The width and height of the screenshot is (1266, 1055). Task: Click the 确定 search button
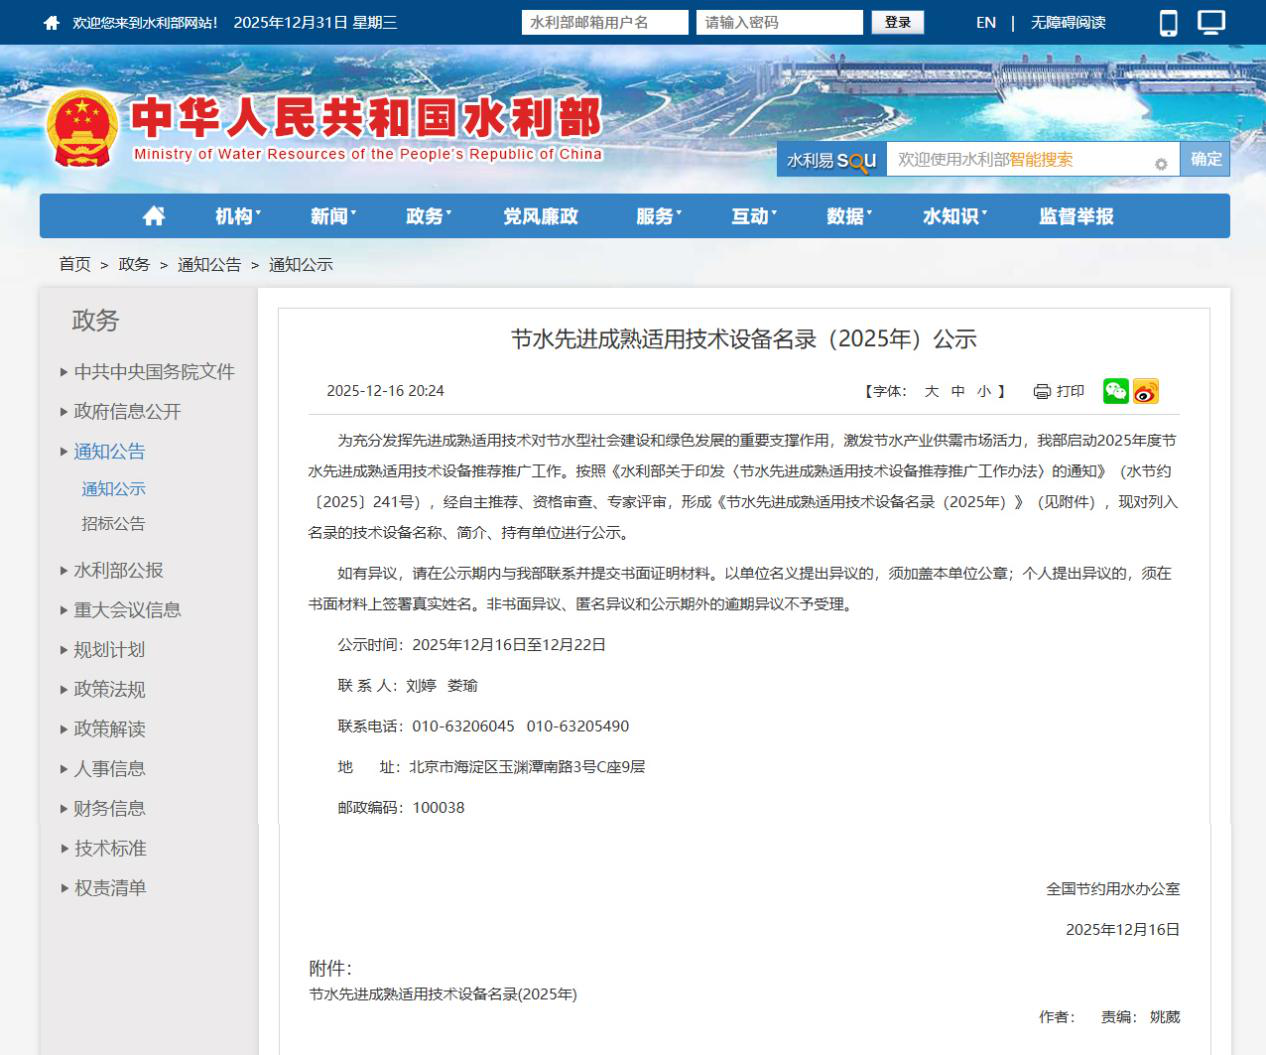[x=1206, y=160]
